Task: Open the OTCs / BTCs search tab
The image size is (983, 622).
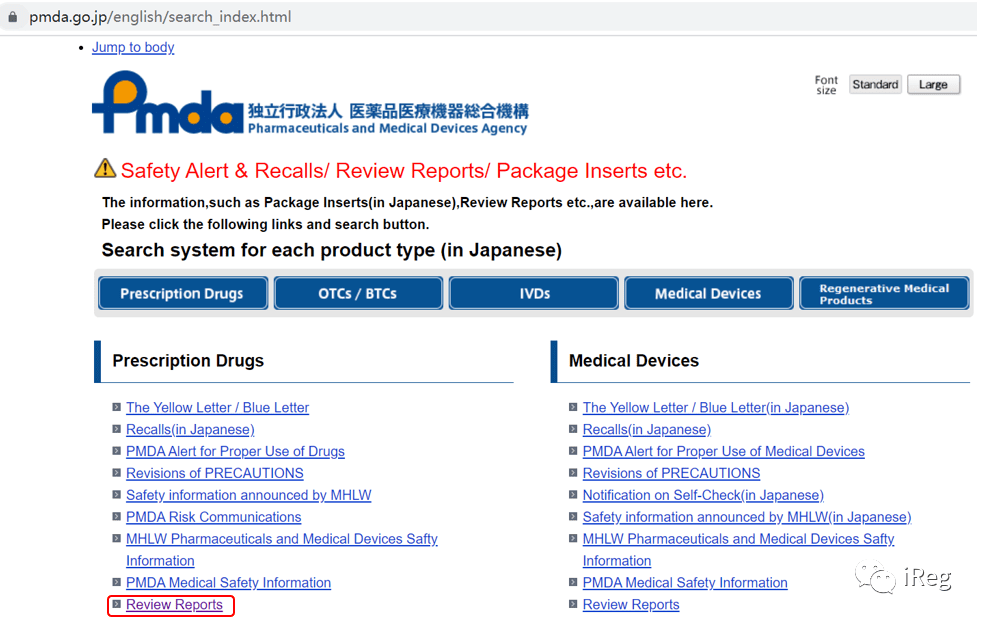Action: pos(358,293)
